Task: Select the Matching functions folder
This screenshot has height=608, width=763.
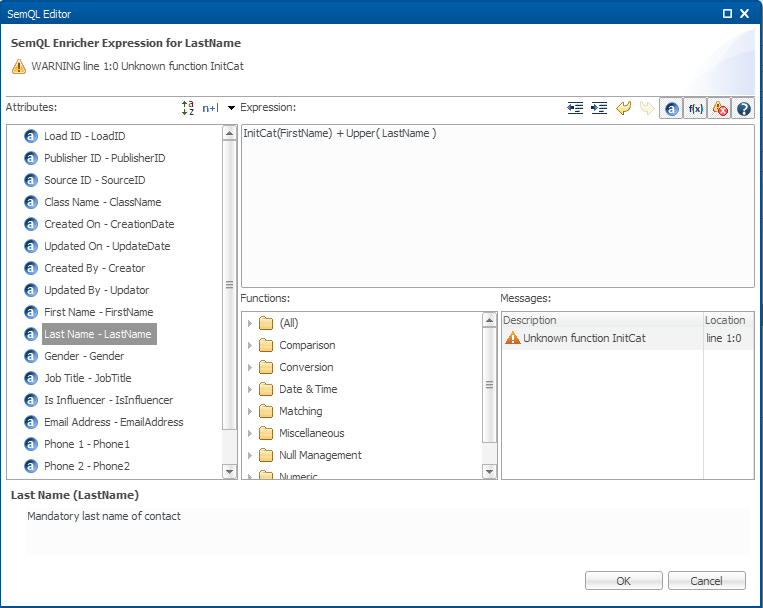Action: coord(300,411)
